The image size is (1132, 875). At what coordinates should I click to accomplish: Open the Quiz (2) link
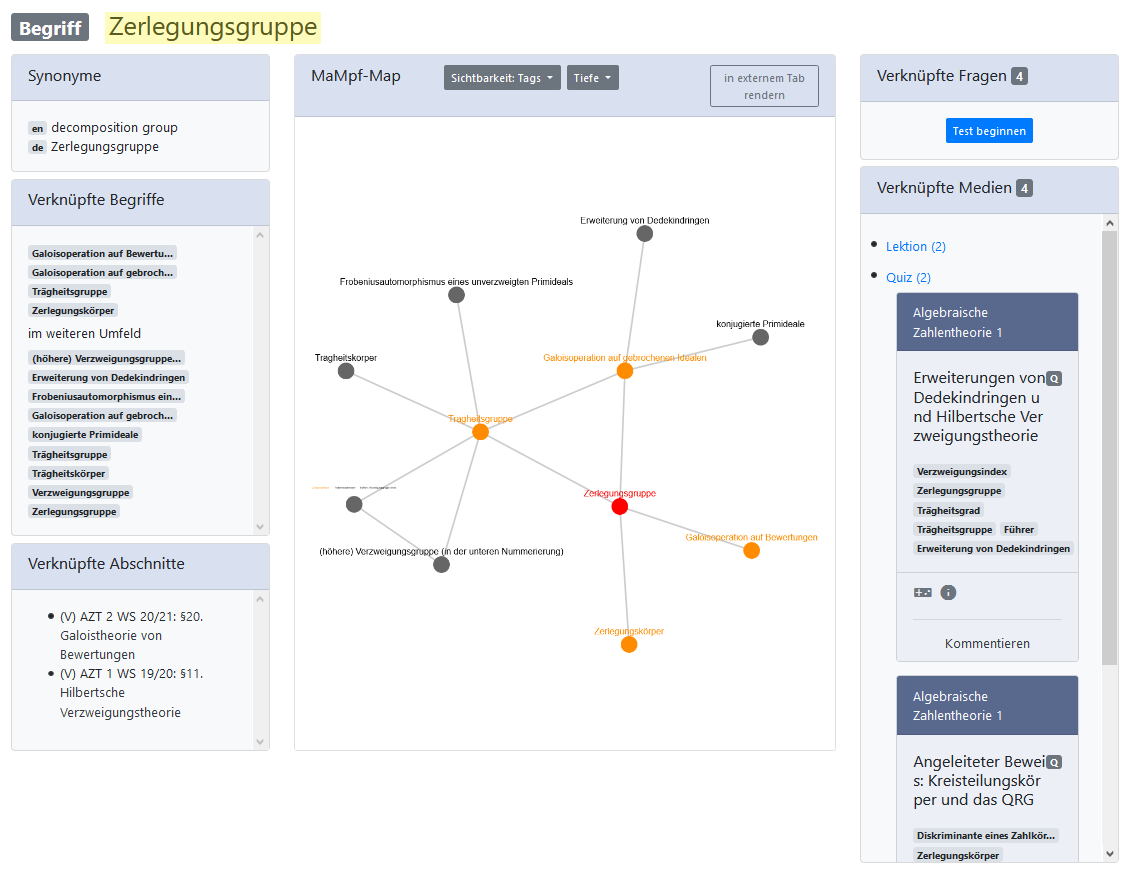[908, 278]
